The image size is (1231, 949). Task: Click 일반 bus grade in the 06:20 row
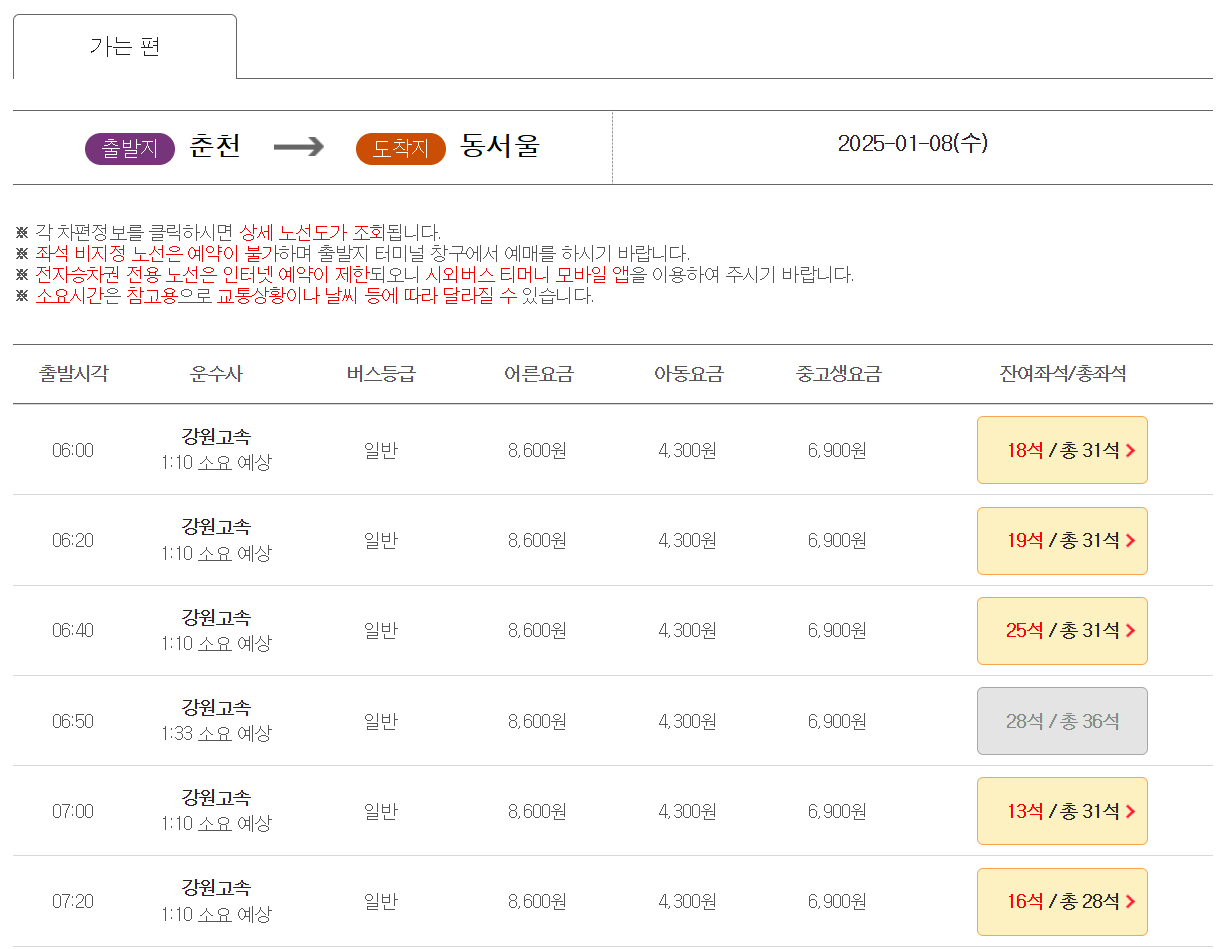(x=381, y=541)
